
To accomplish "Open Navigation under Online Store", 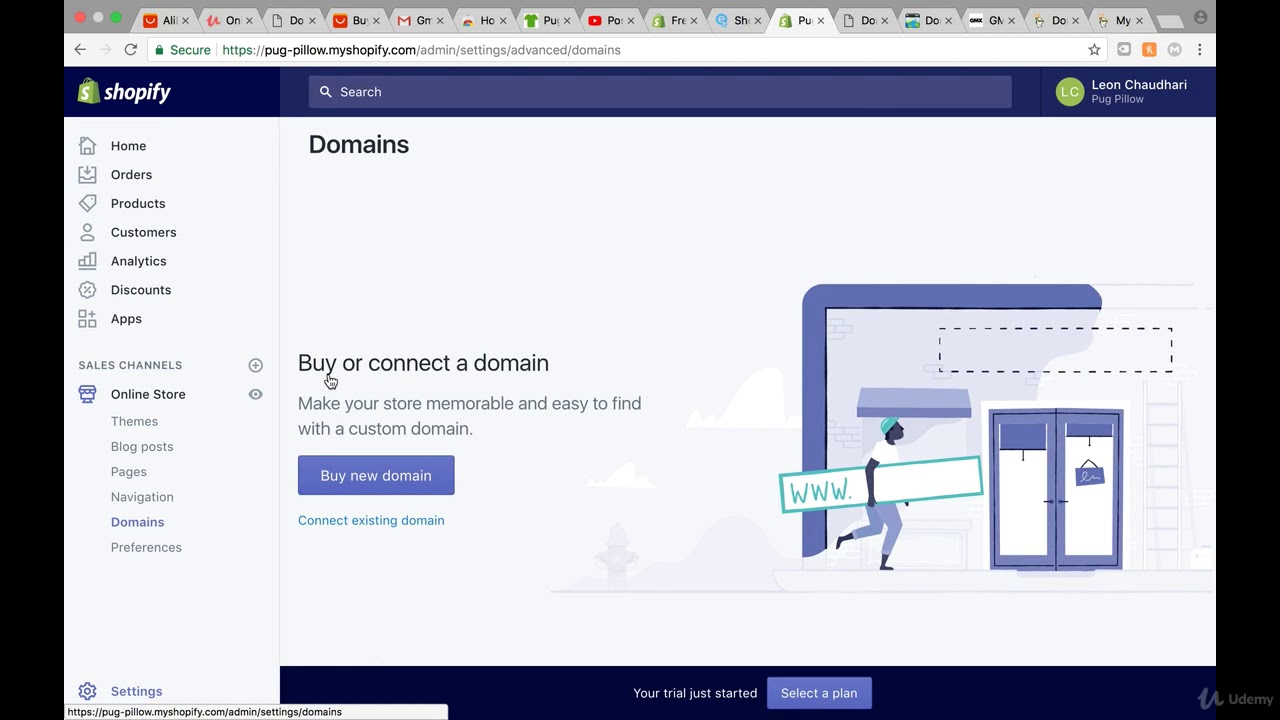I will (142, 497).
